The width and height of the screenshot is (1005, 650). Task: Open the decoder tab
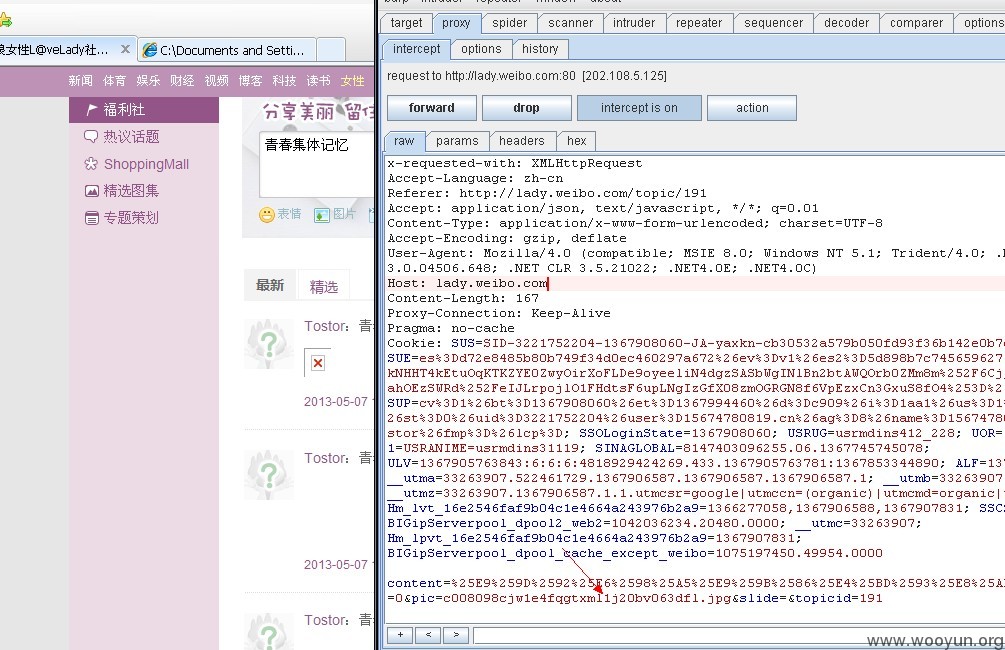coord(846,23)
